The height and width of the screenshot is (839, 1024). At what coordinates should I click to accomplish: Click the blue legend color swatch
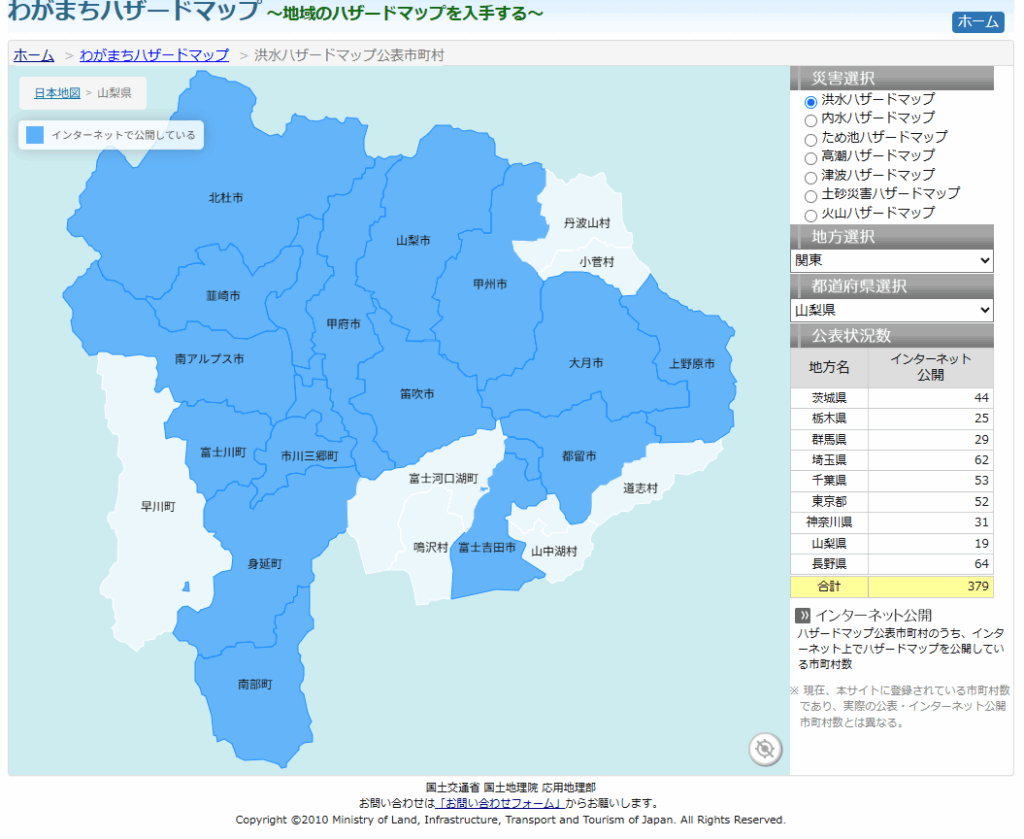35,135
